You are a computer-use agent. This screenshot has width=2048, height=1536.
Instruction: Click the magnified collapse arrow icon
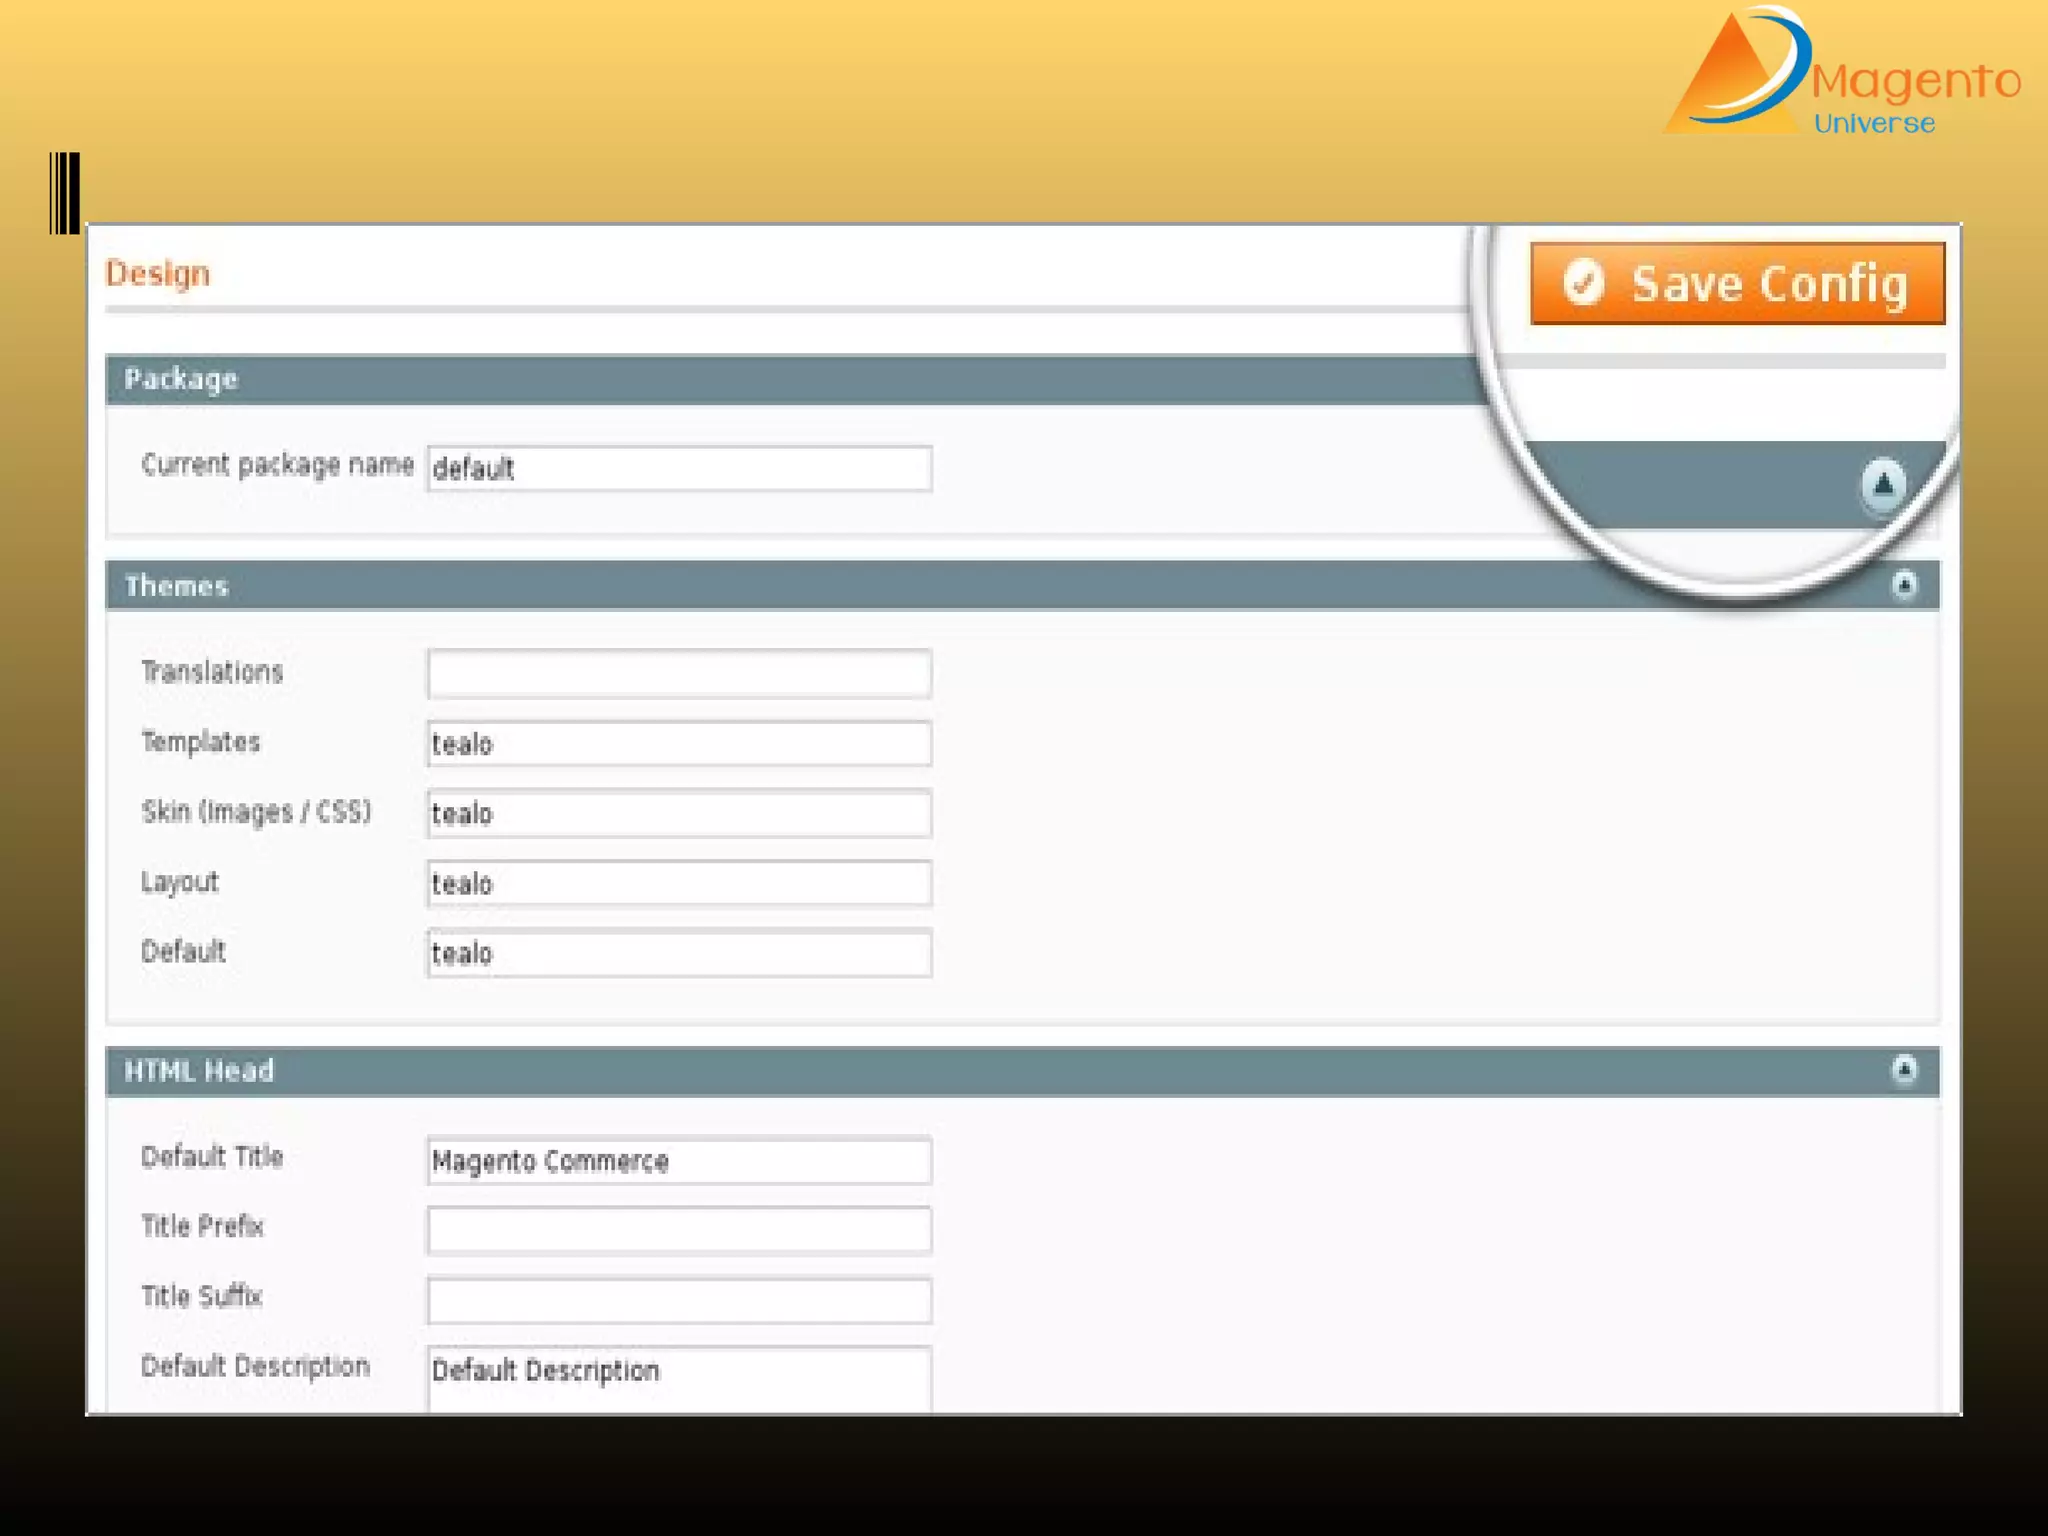pos(1882,485)
